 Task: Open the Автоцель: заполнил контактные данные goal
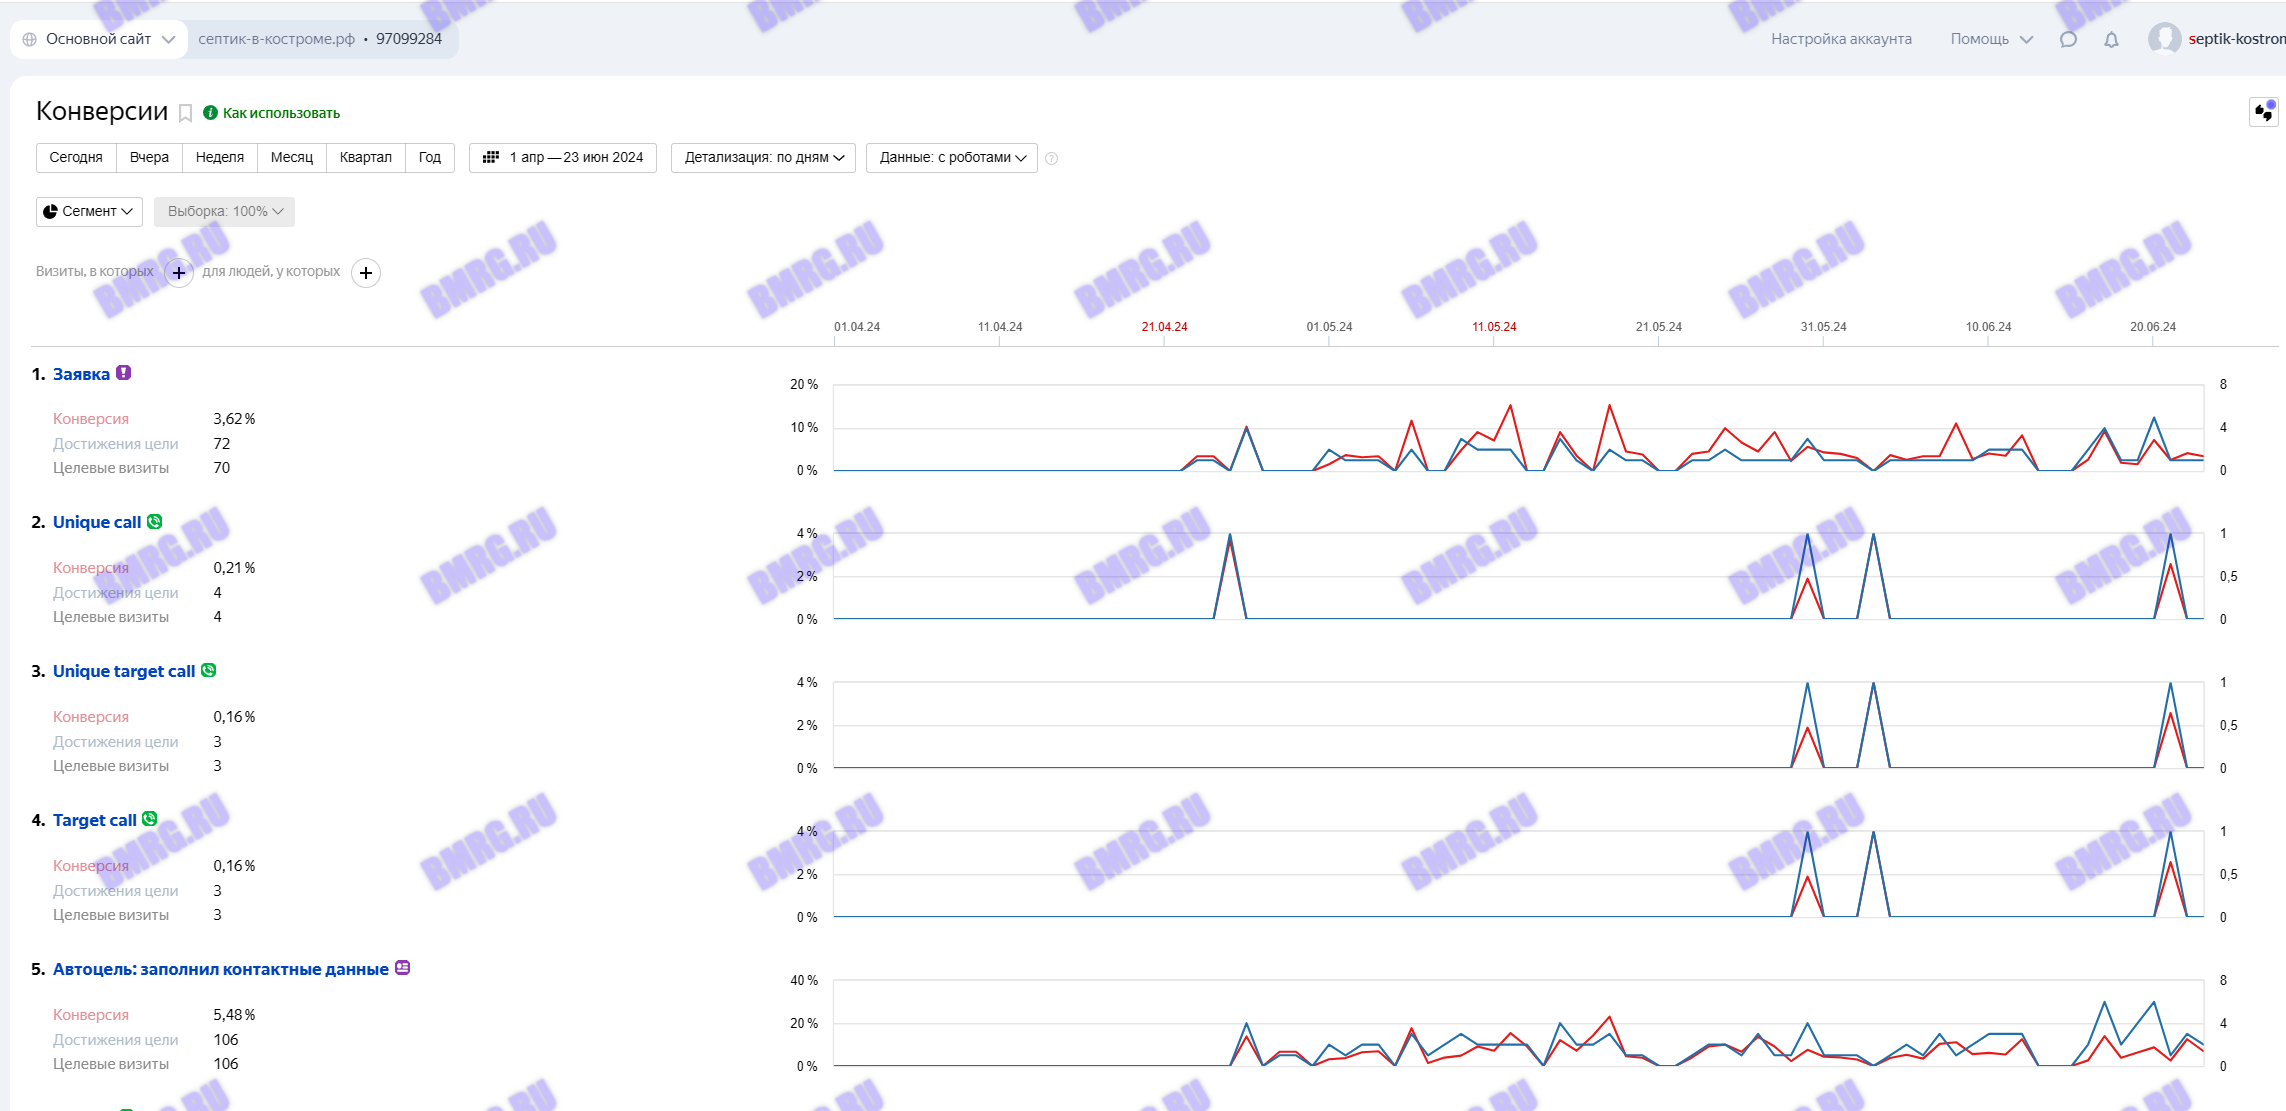pos(220,969)
